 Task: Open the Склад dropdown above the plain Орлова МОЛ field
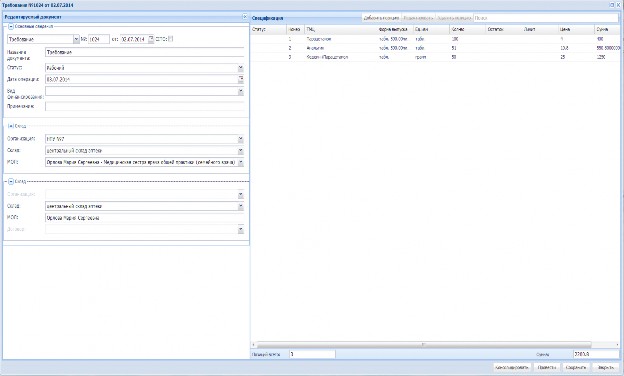(241, 207)
